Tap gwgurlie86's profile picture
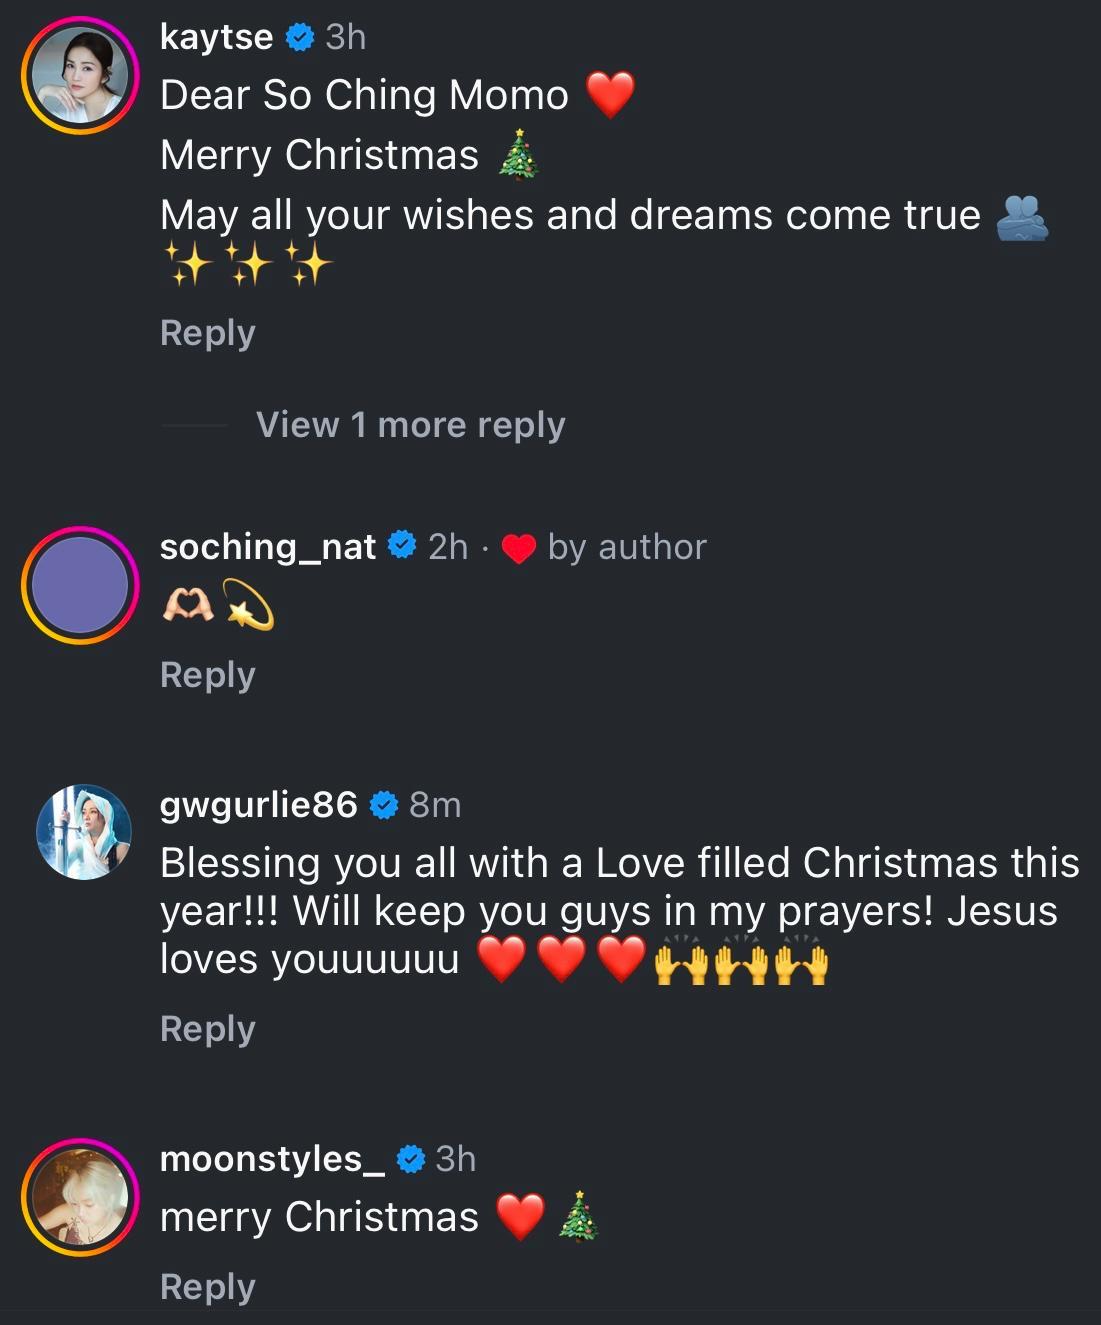Viewport: 1101px width, 1325px height. [84, 832]
